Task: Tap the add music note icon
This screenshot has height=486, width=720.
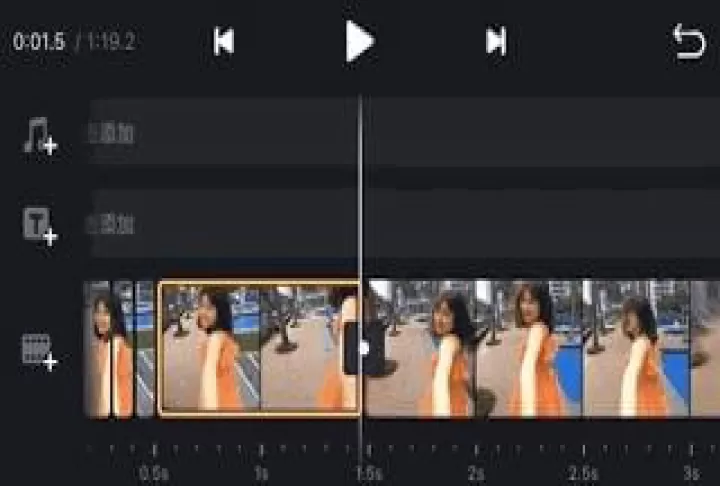Action: 40,136
